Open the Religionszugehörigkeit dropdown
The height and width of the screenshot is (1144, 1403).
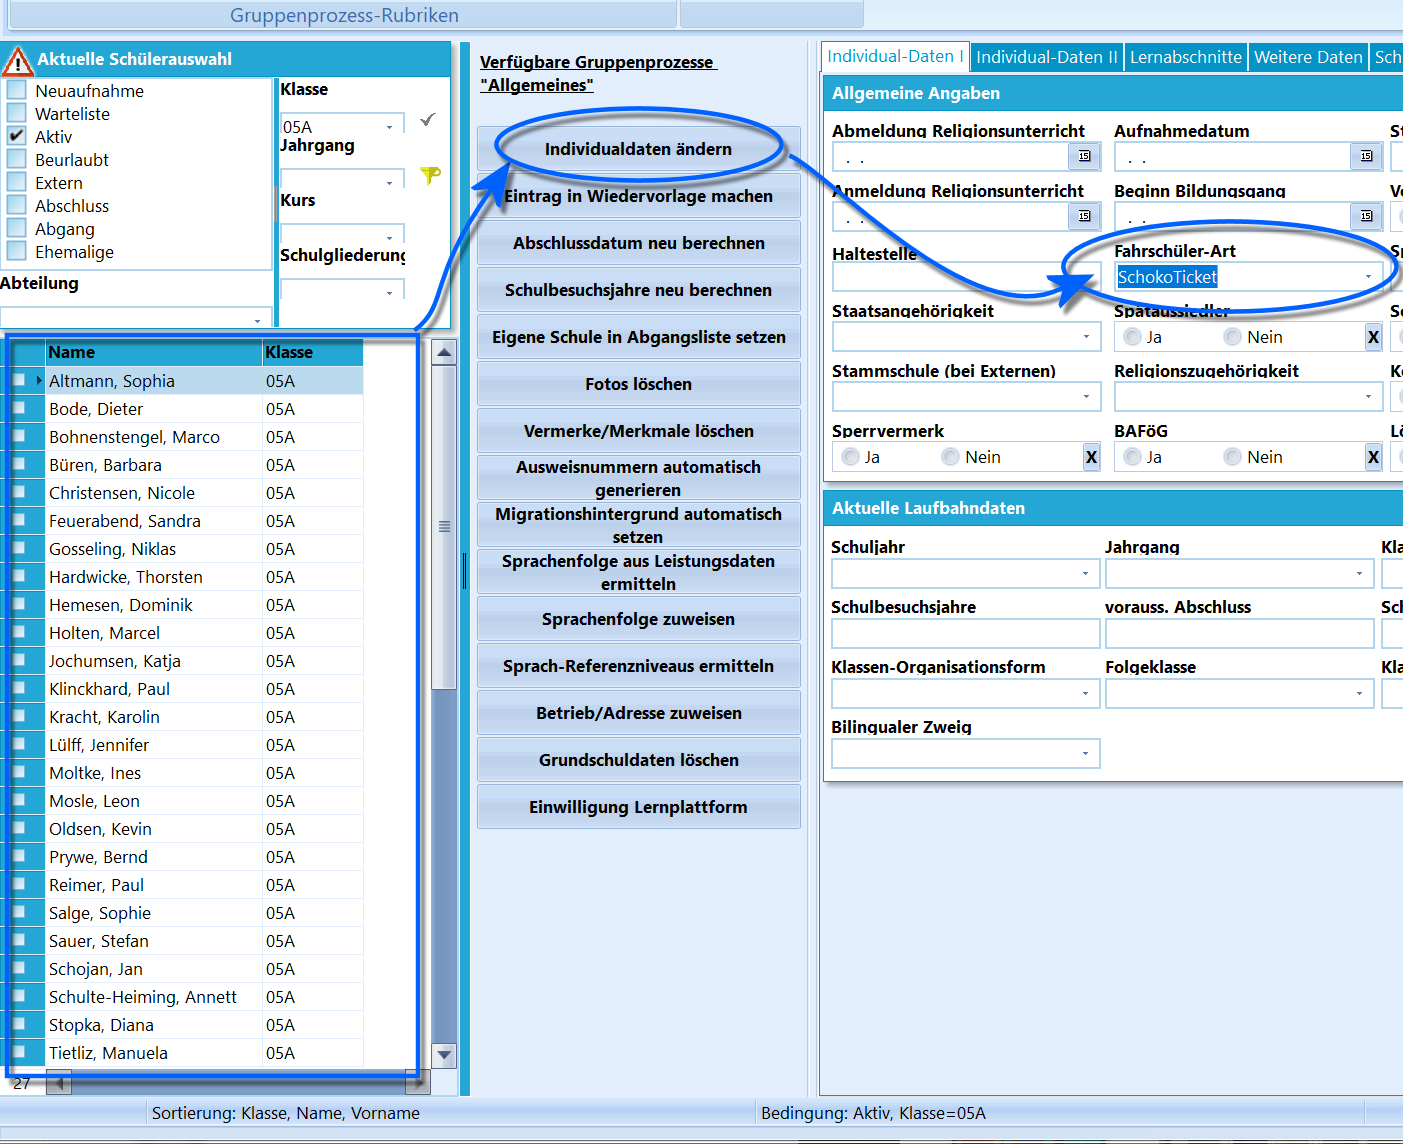[1368, 397]
